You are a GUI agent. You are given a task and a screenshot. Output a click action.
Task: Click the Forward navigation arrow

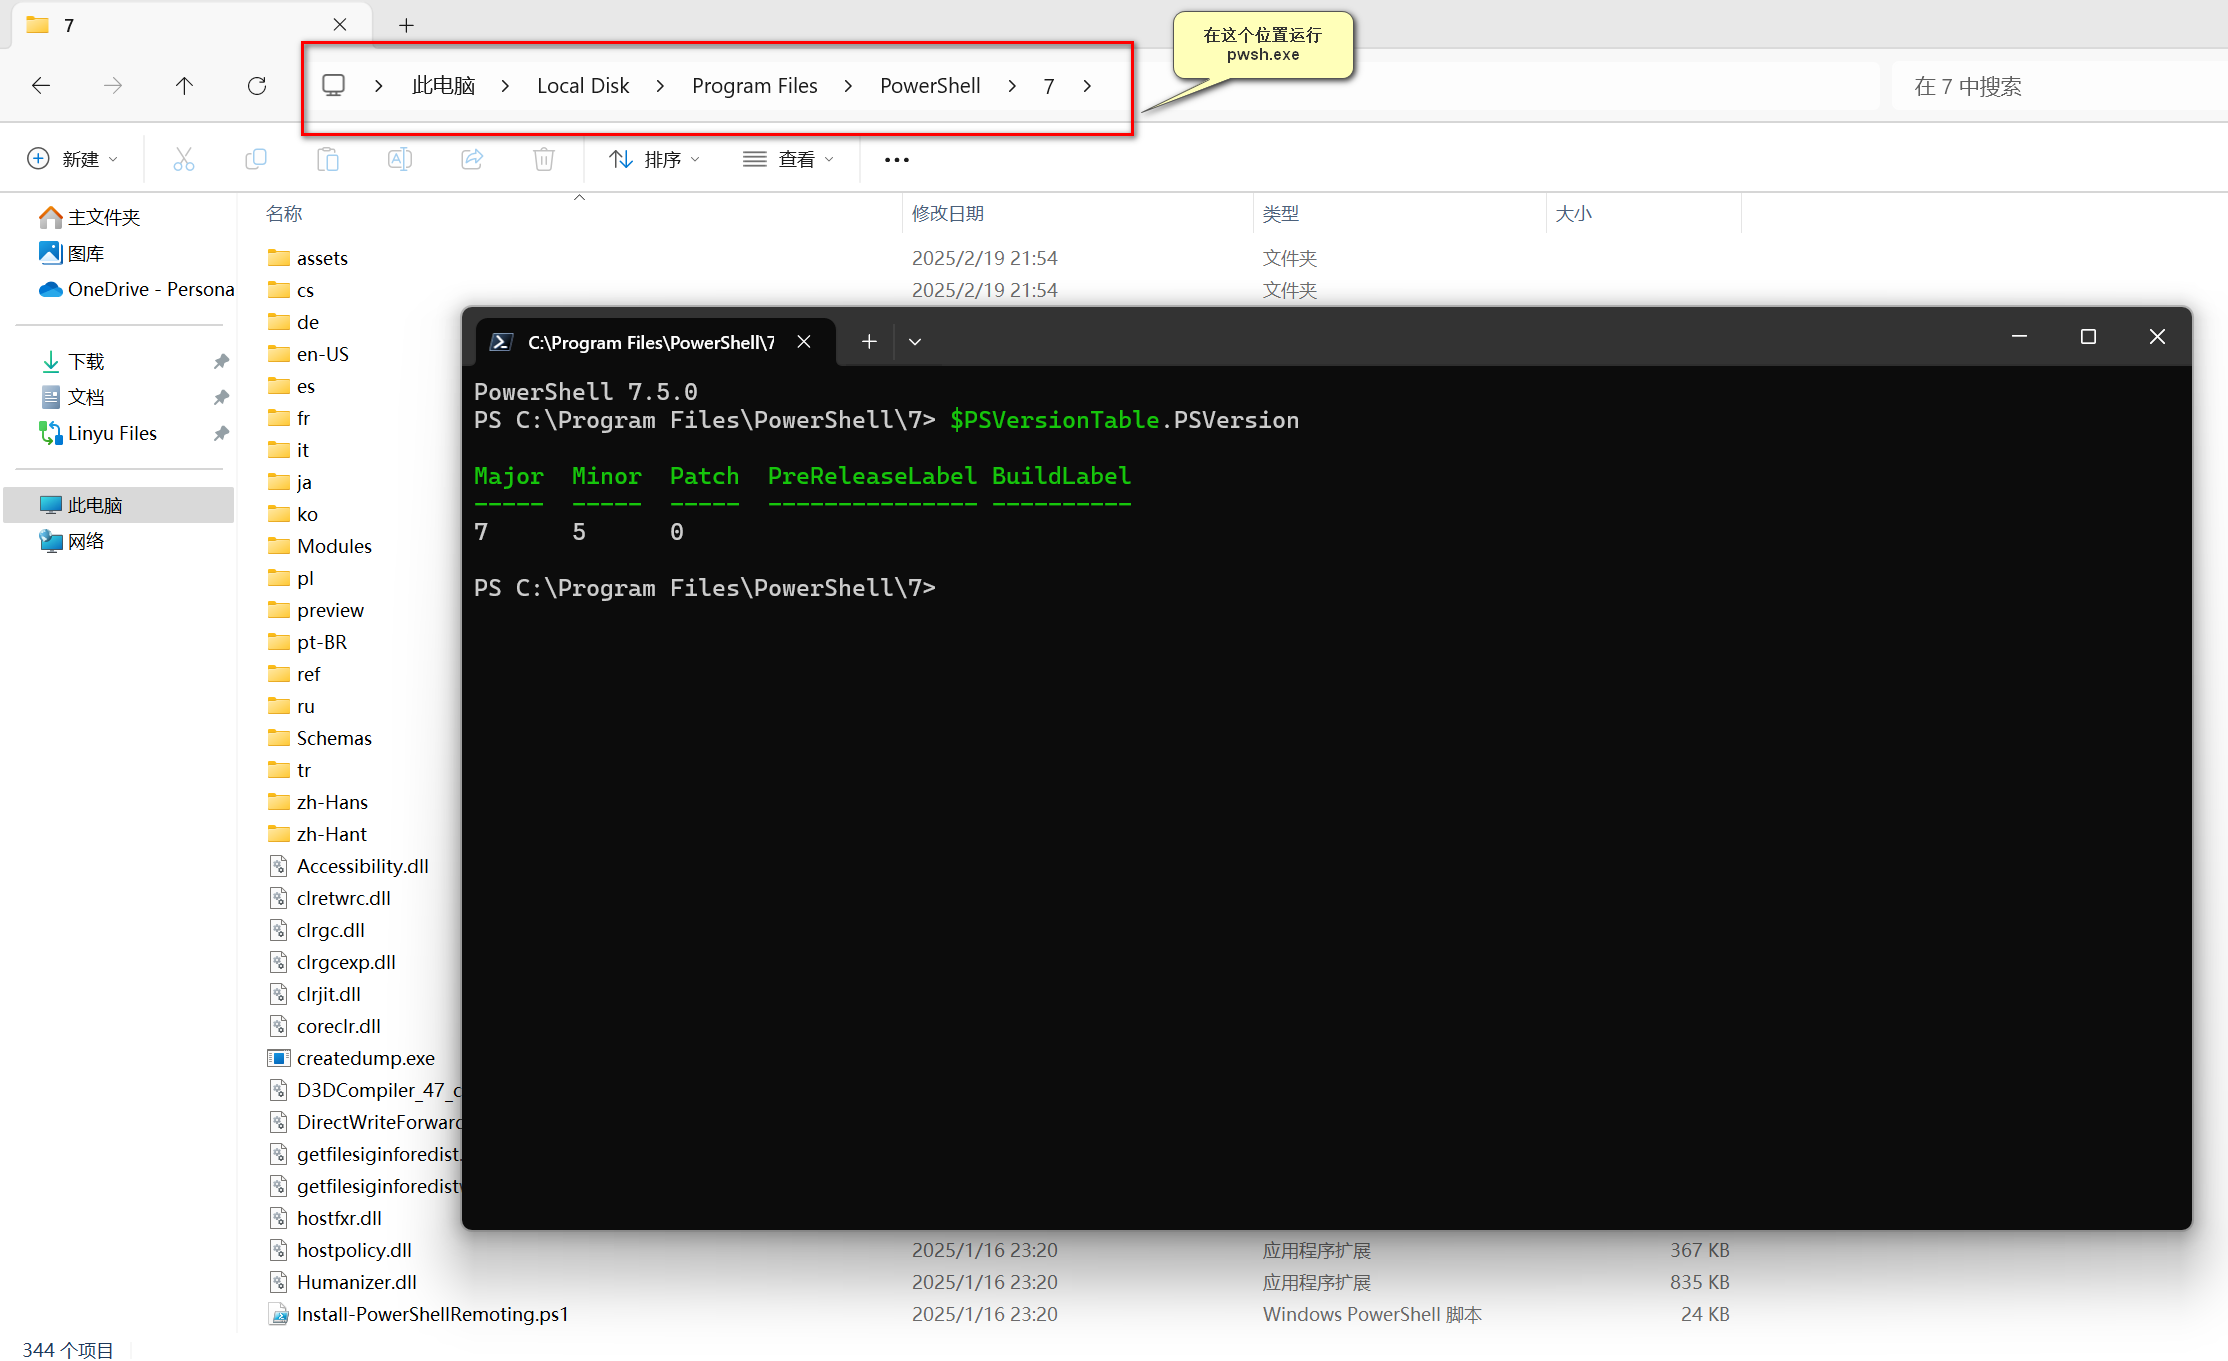[x=113, y=86]
